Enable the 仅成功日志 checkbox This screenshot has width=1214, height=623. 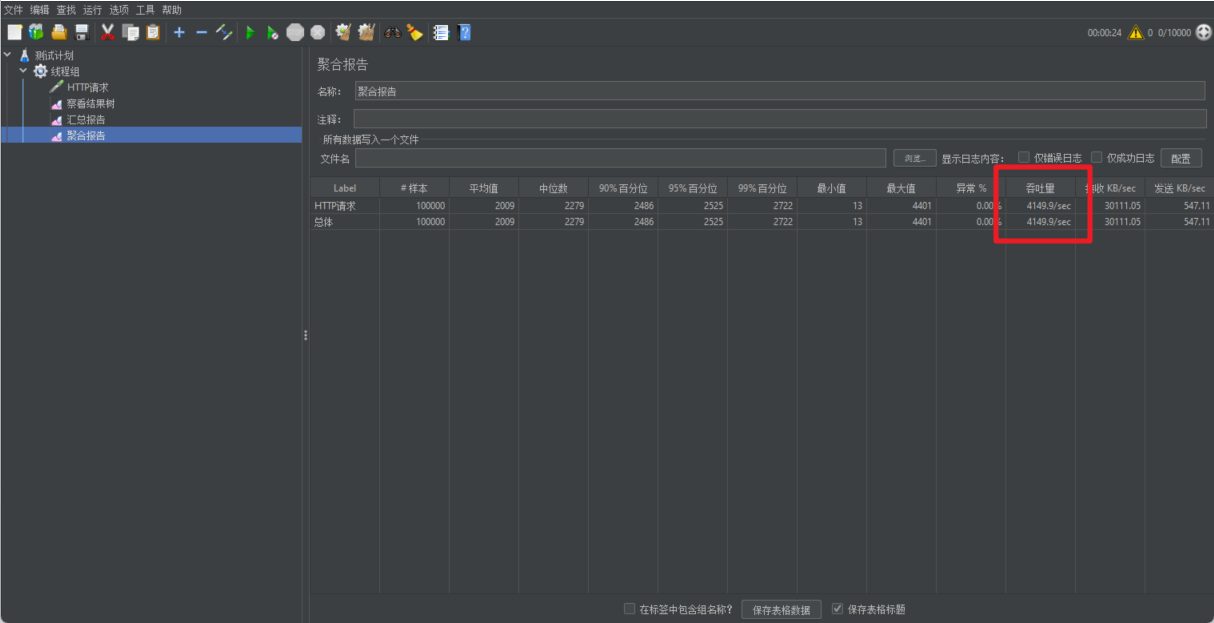1097,157
